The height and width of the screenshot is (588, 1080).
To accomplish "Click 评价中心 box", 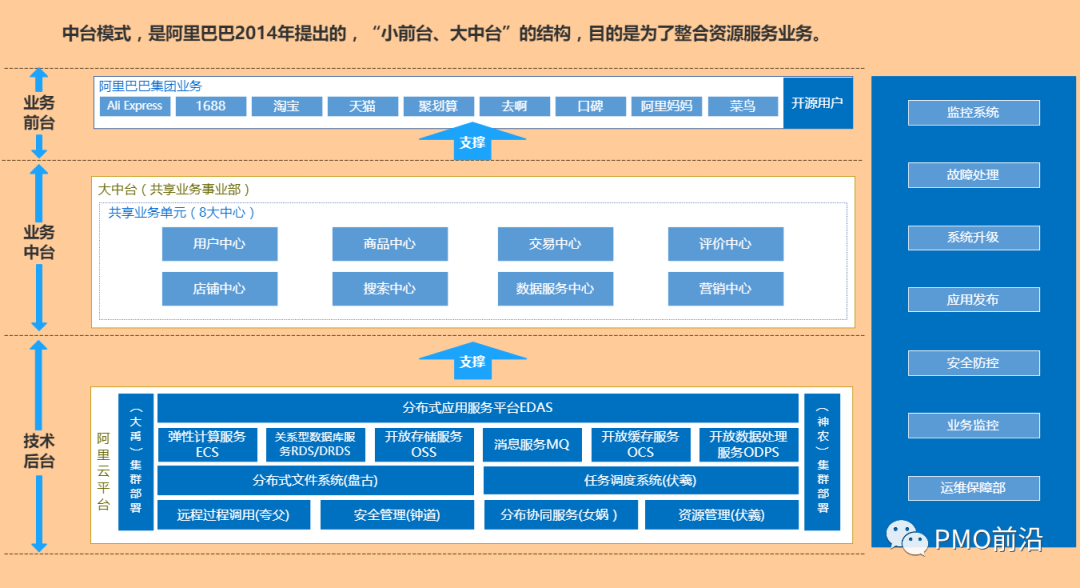I will 725,244.
